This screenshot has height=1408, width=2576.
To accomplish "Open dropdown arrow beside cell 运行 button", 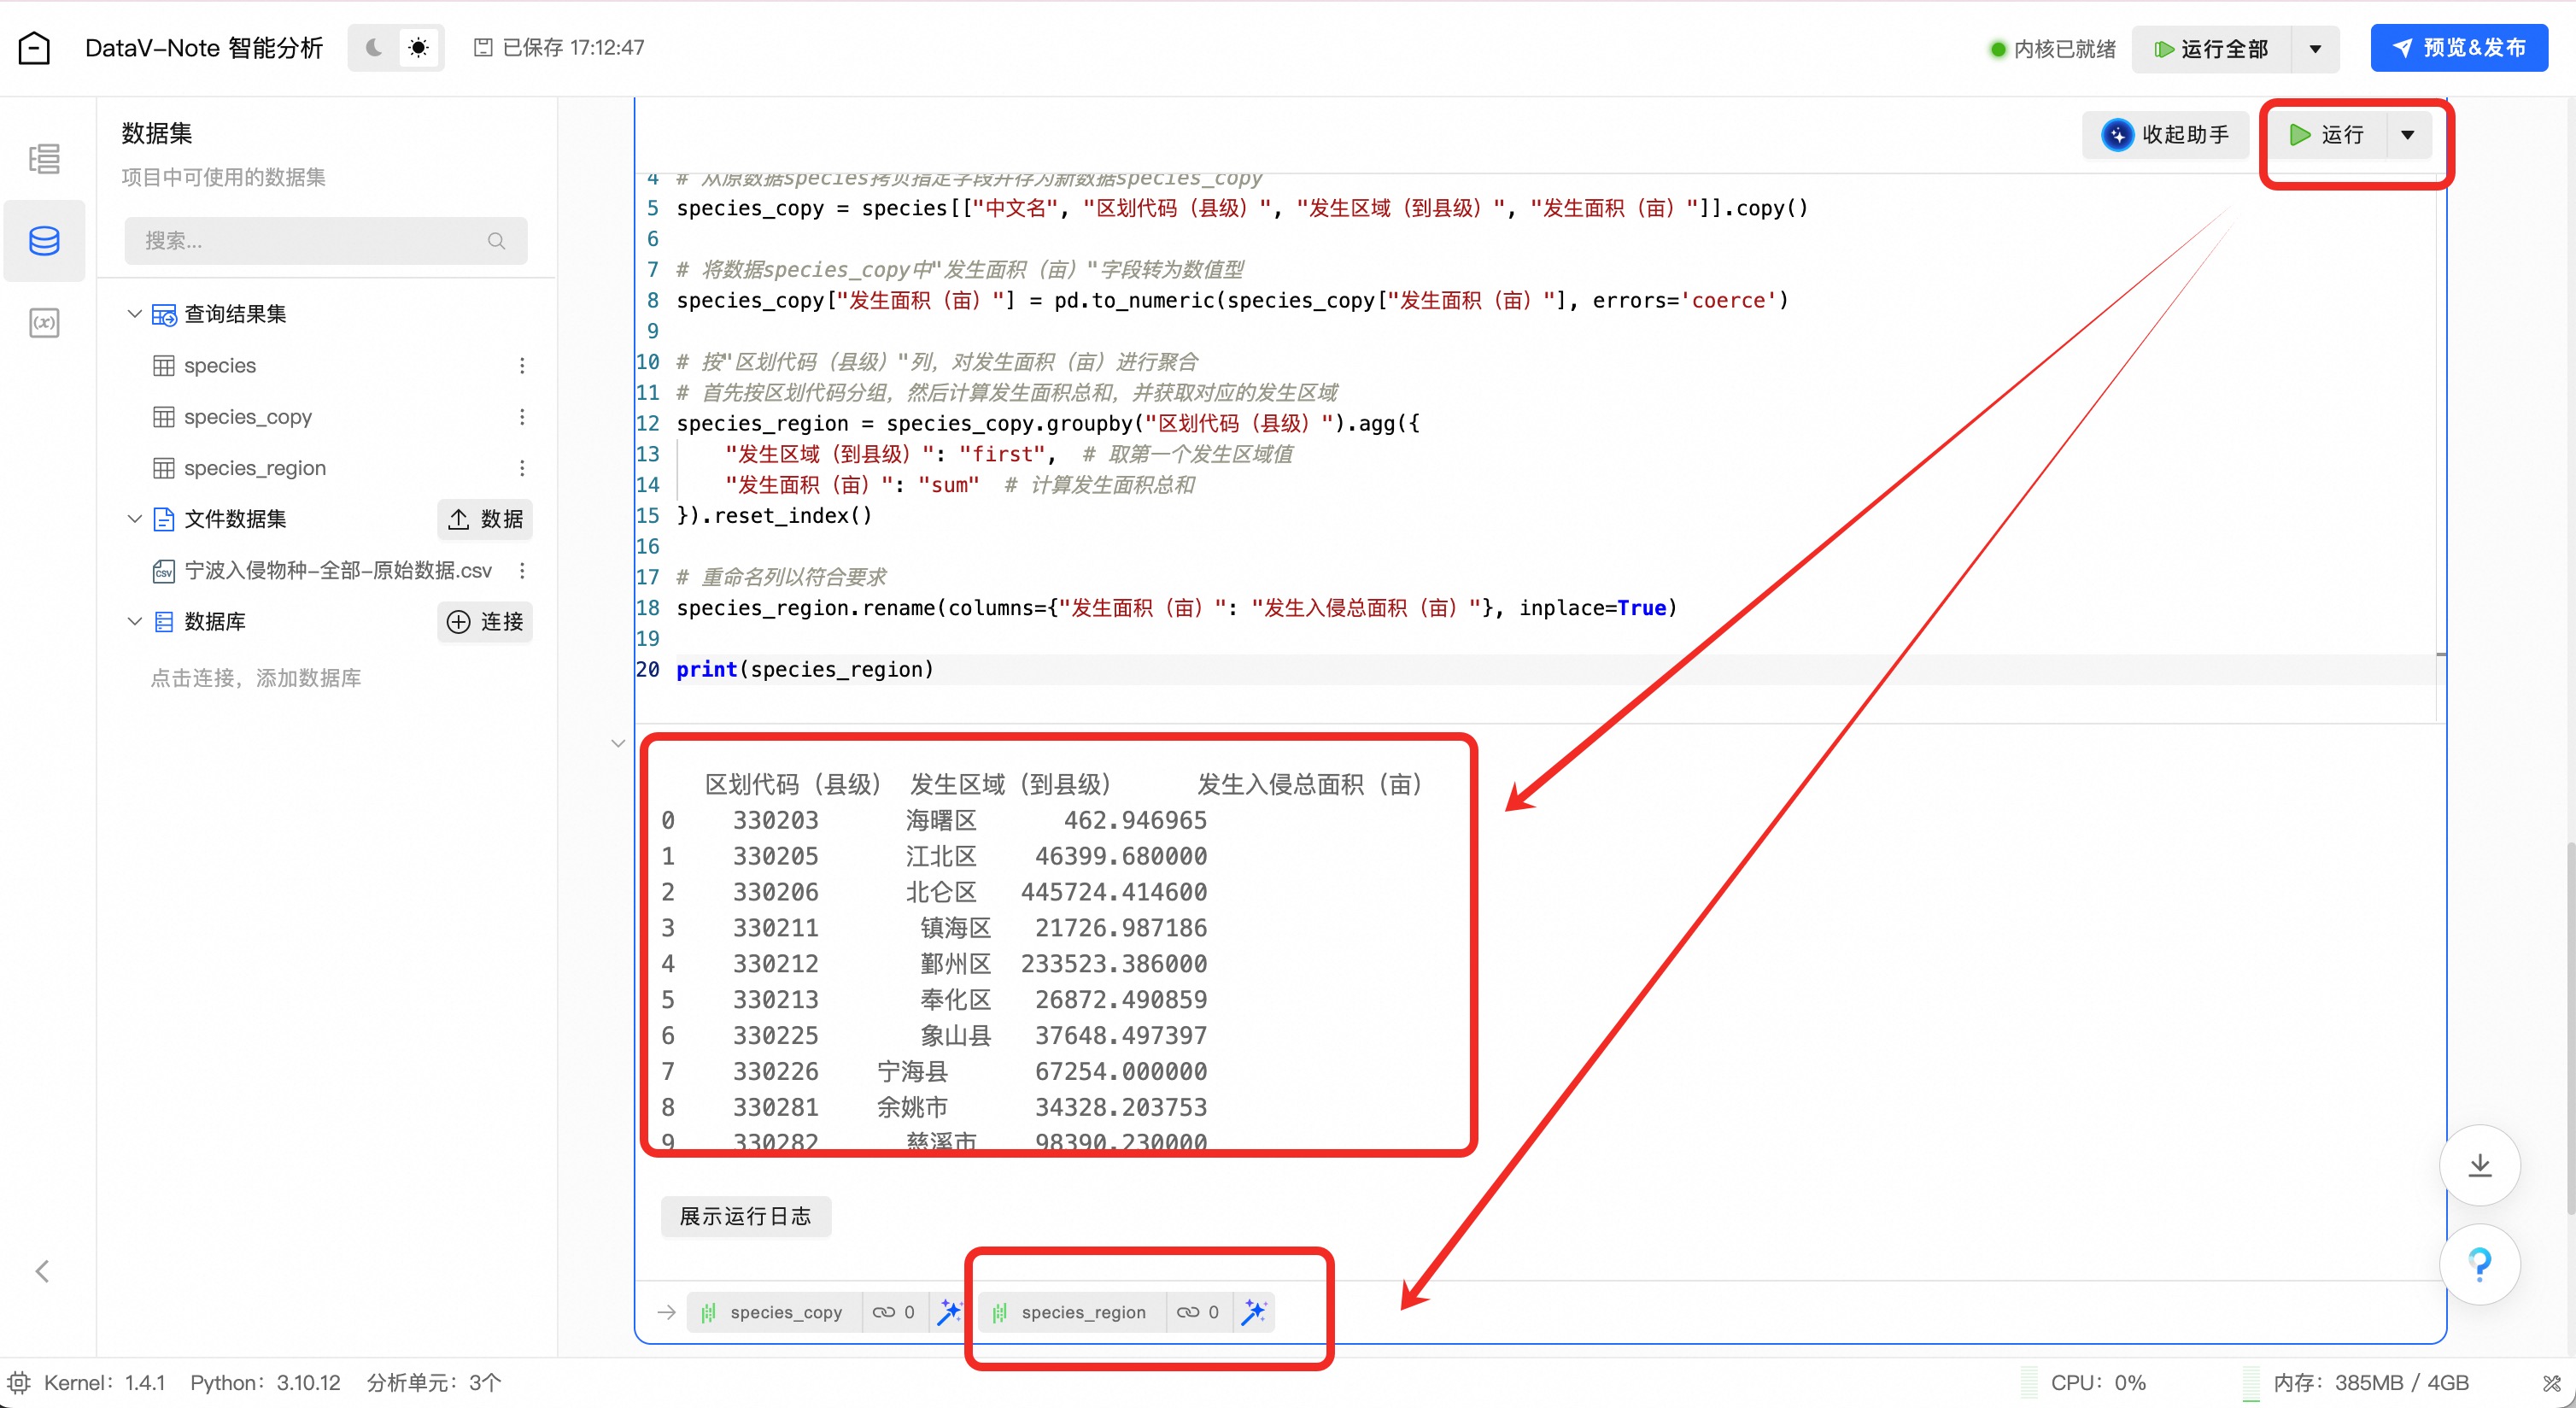I will (2408, 135).
